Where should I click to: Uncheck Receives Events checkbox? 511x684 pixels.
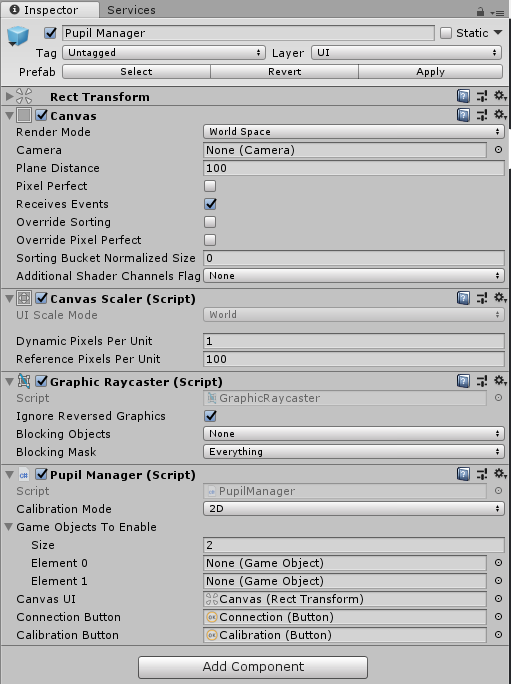pyautogui.click(x=210, y=204)
